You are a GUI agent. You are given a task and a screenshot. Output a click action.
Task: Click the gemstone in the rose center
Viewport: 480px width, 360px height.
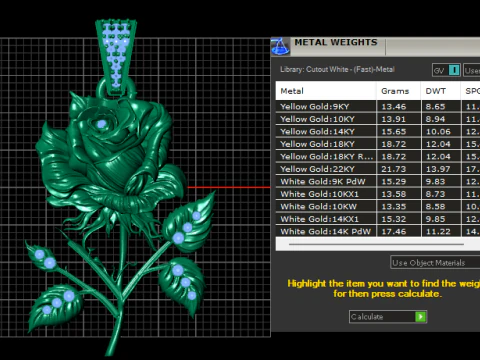click(x=101, y=124)
